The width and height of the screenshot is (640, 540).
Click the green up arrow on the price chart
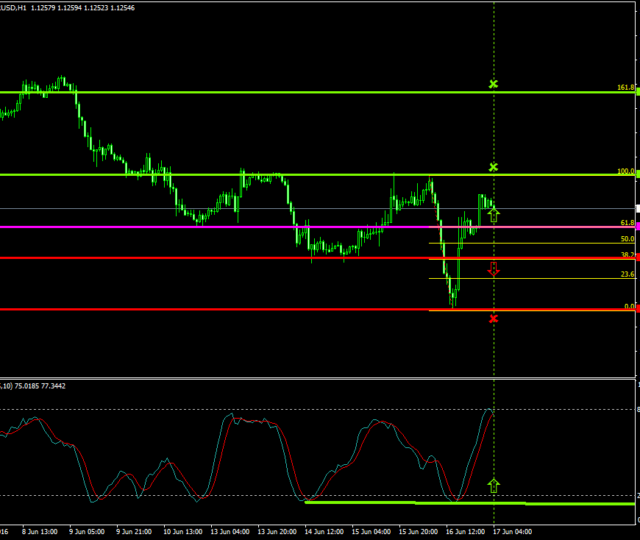pos(493,213)
